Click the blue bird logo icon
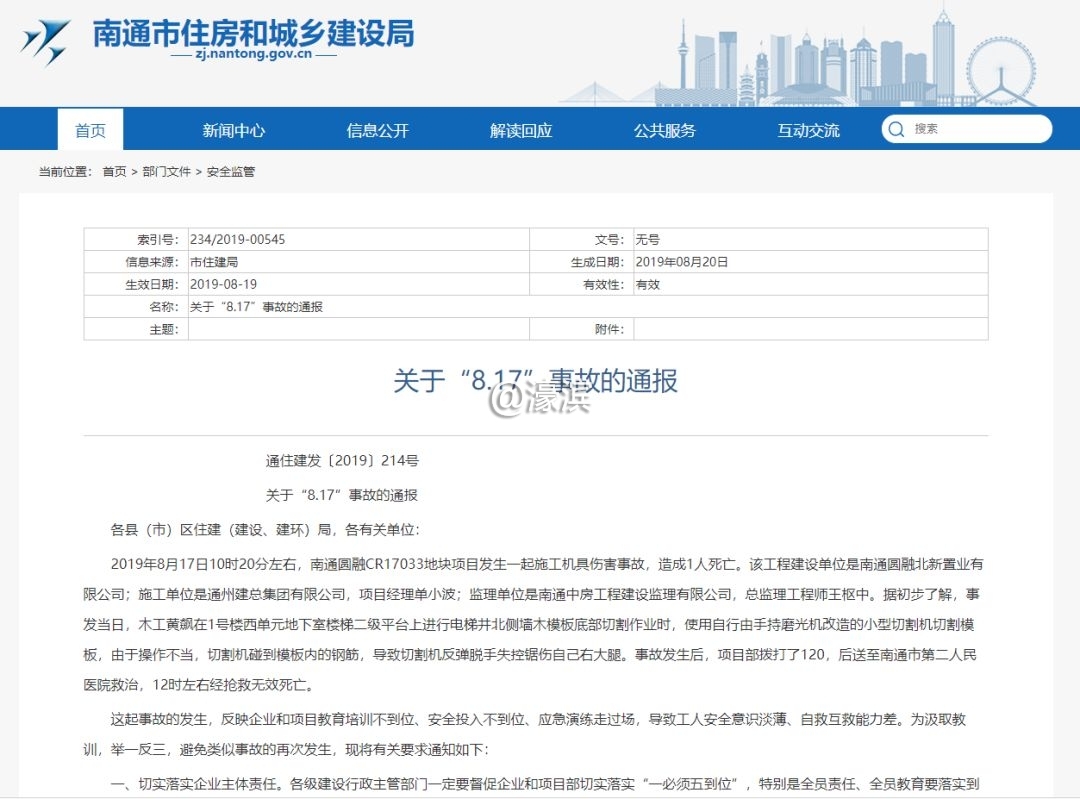The width and height of the screenshot is (1080, 799). point(47,42)
